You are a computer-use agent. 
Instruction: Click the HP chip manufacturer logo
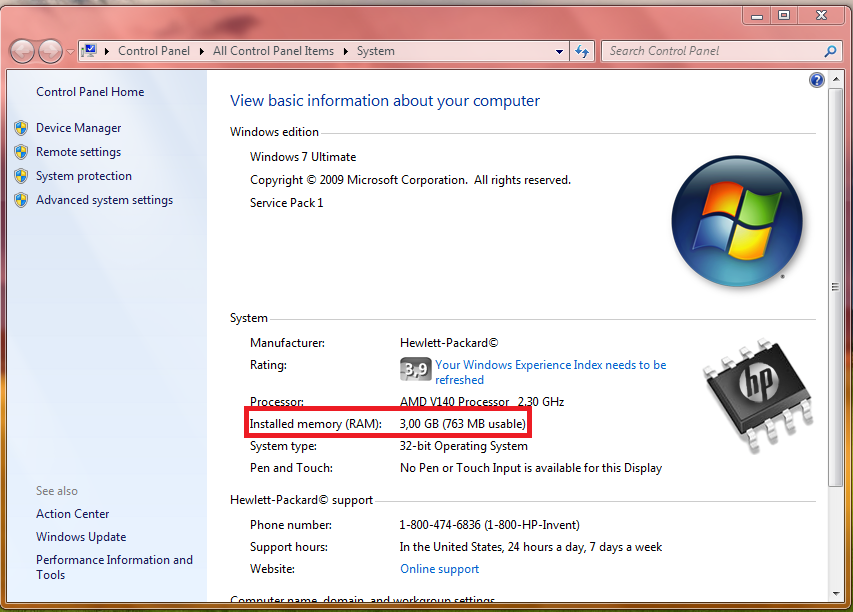click(x=759, y=395)
